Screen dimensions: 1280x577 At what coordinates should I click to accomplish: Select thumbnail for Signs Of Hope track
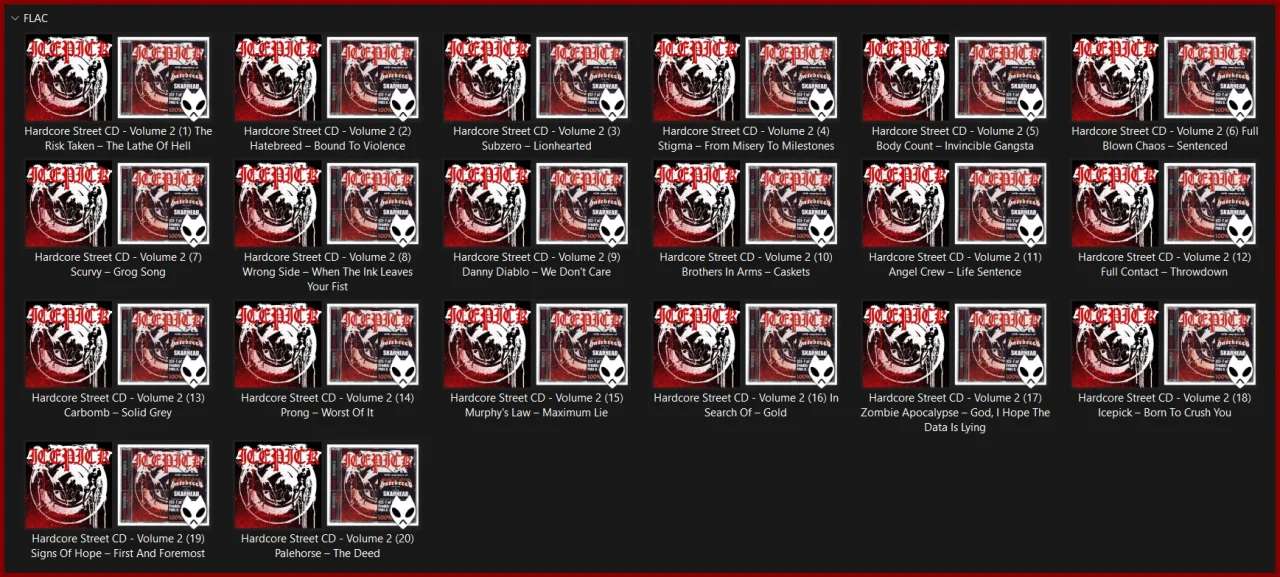tap(119, 486)
